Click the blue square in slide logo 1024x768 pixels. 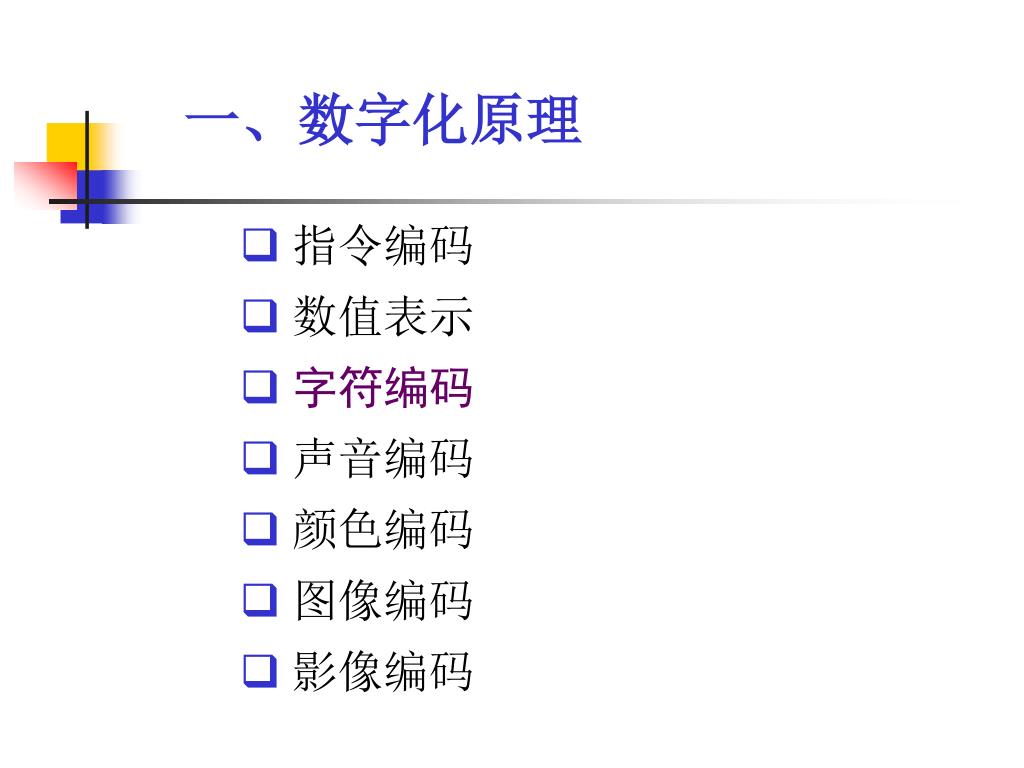click(x=98, y=197)
